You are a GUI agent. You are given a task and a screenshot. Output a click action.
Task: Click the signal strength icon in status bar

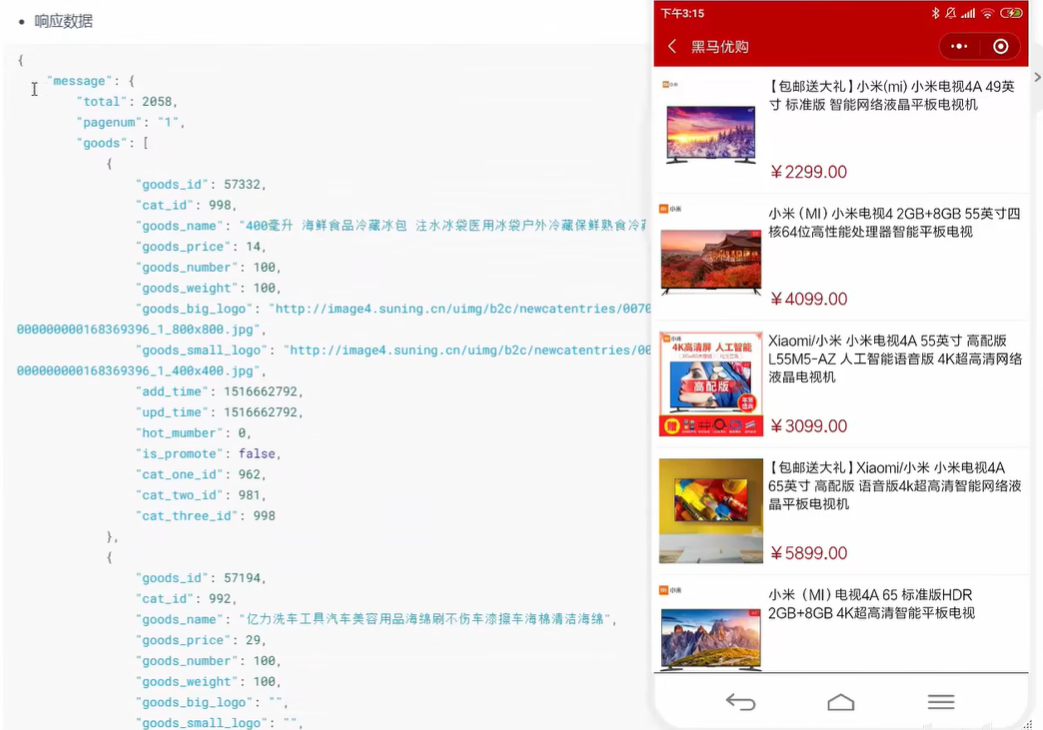pyautogui.click(x=968, y=13)
